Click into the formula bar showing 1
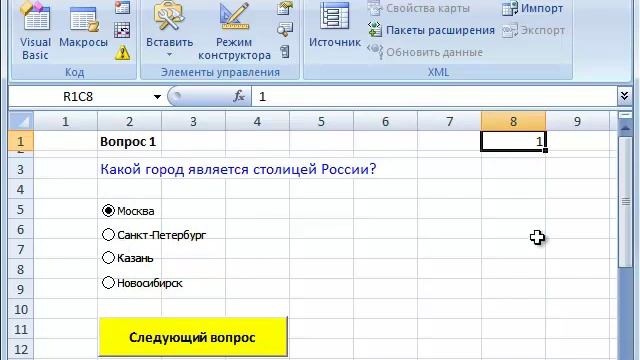Image resolution: width=640 pixels, height=360 pixels. (x=434, y=97)
